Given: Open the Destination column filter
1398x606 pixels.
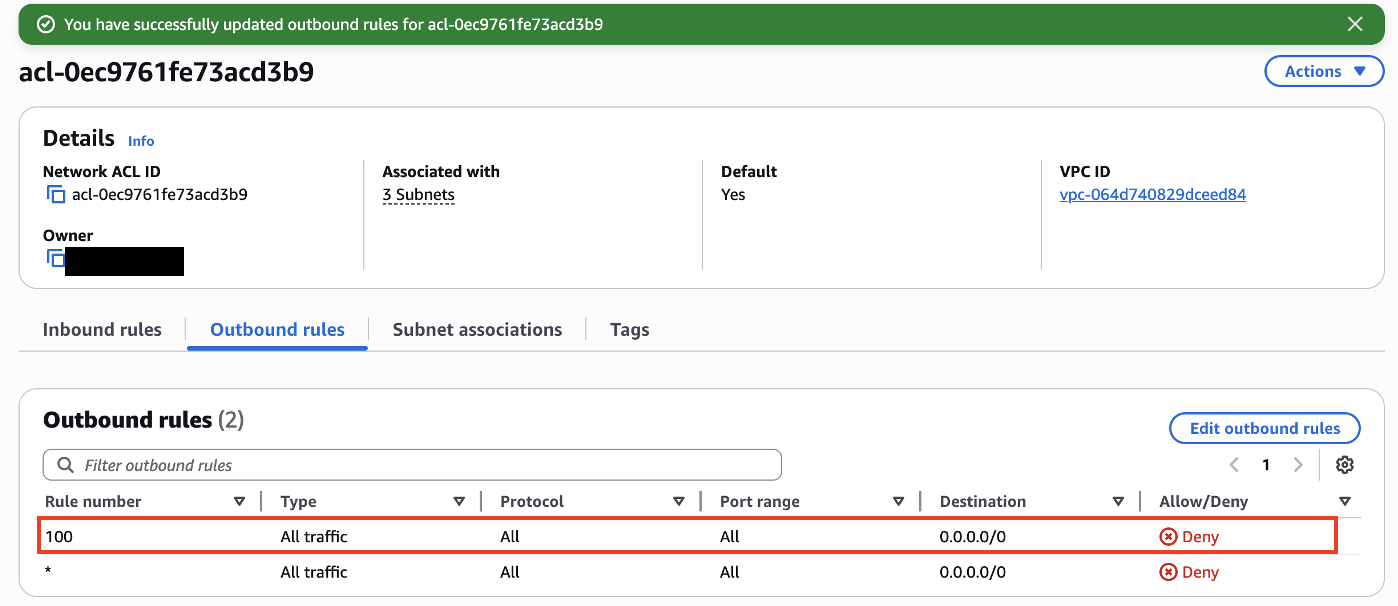Looking at the screenshot, I should (x=1119, y=500).
